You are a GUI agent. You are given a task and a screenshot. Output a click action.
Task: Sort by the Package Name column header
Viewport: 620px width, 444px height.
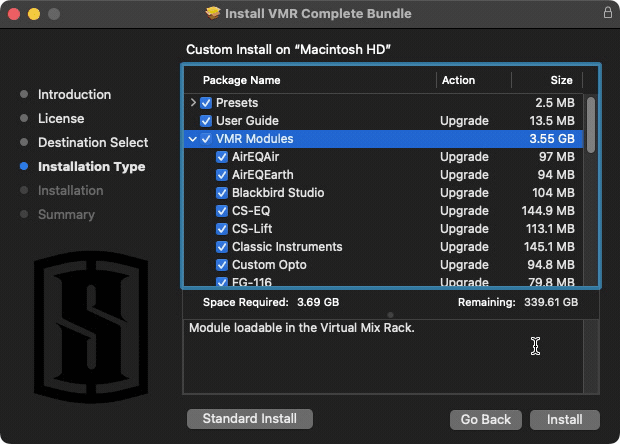tap(242, 80)
